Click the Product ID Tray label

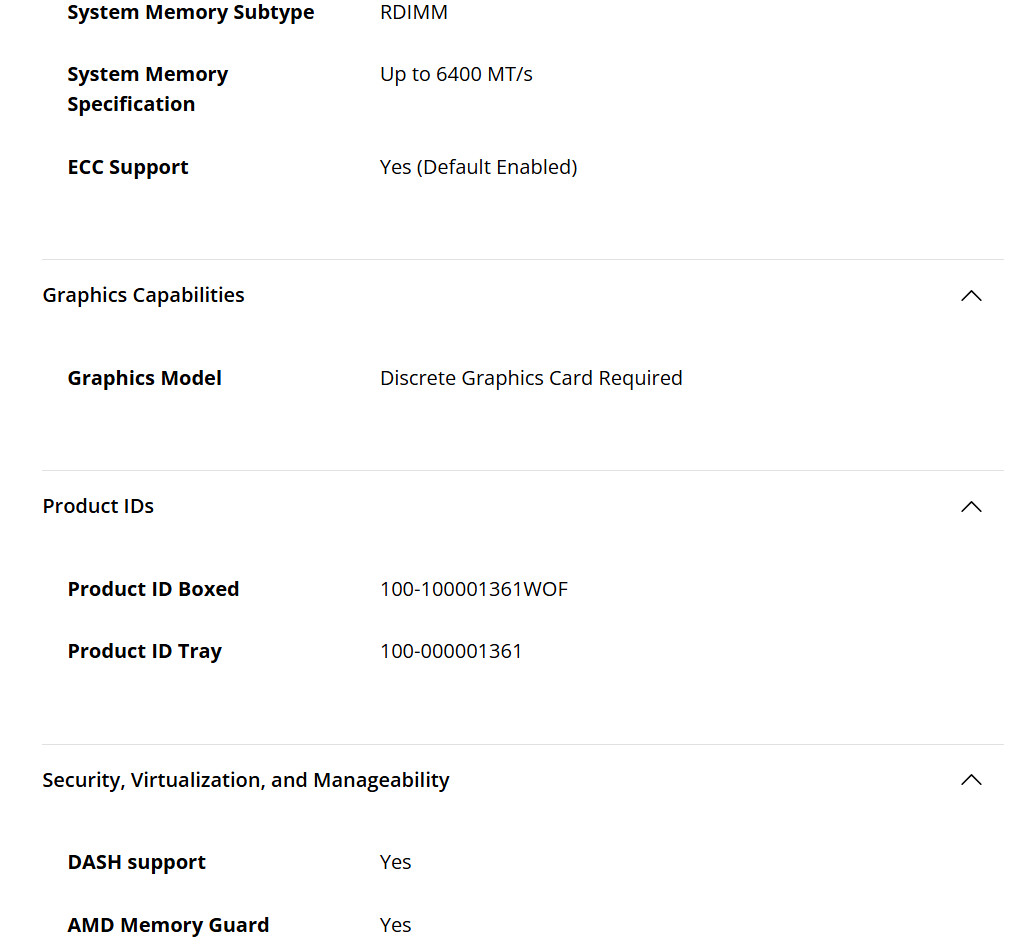click(144, 651)
